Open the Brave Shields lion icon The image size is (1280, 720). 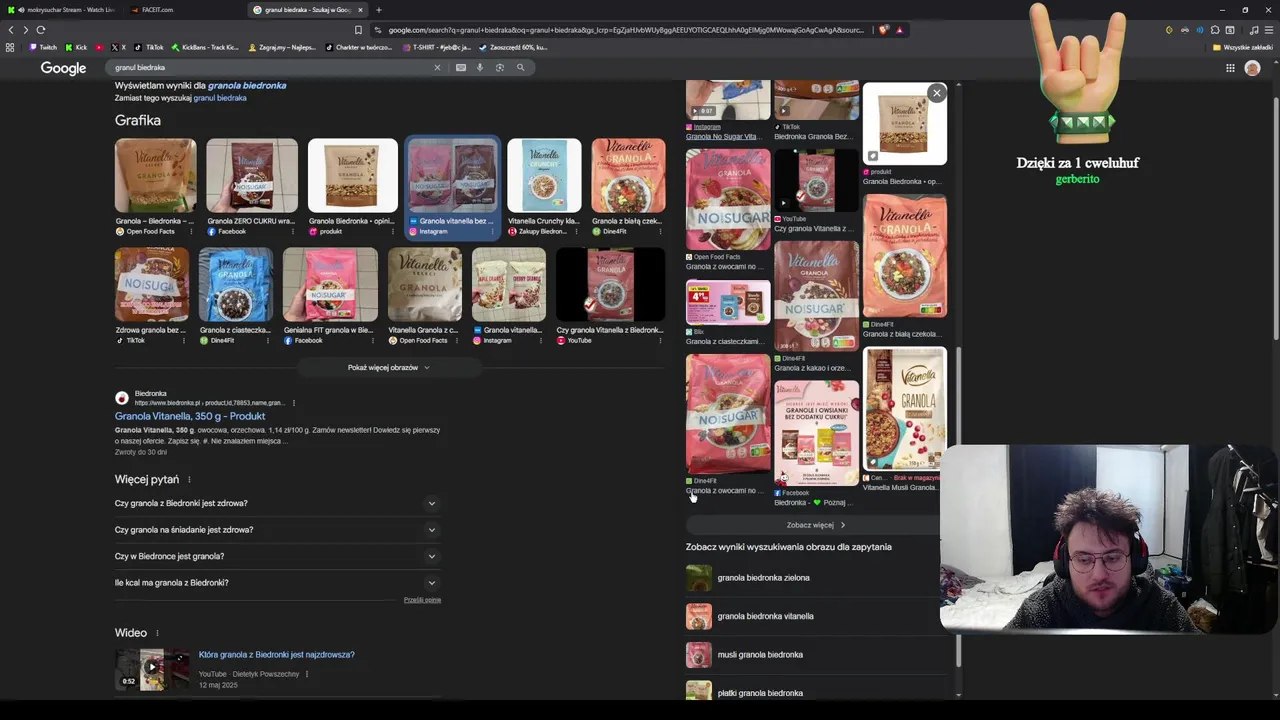pyautogui.click(x=884, y=30)
